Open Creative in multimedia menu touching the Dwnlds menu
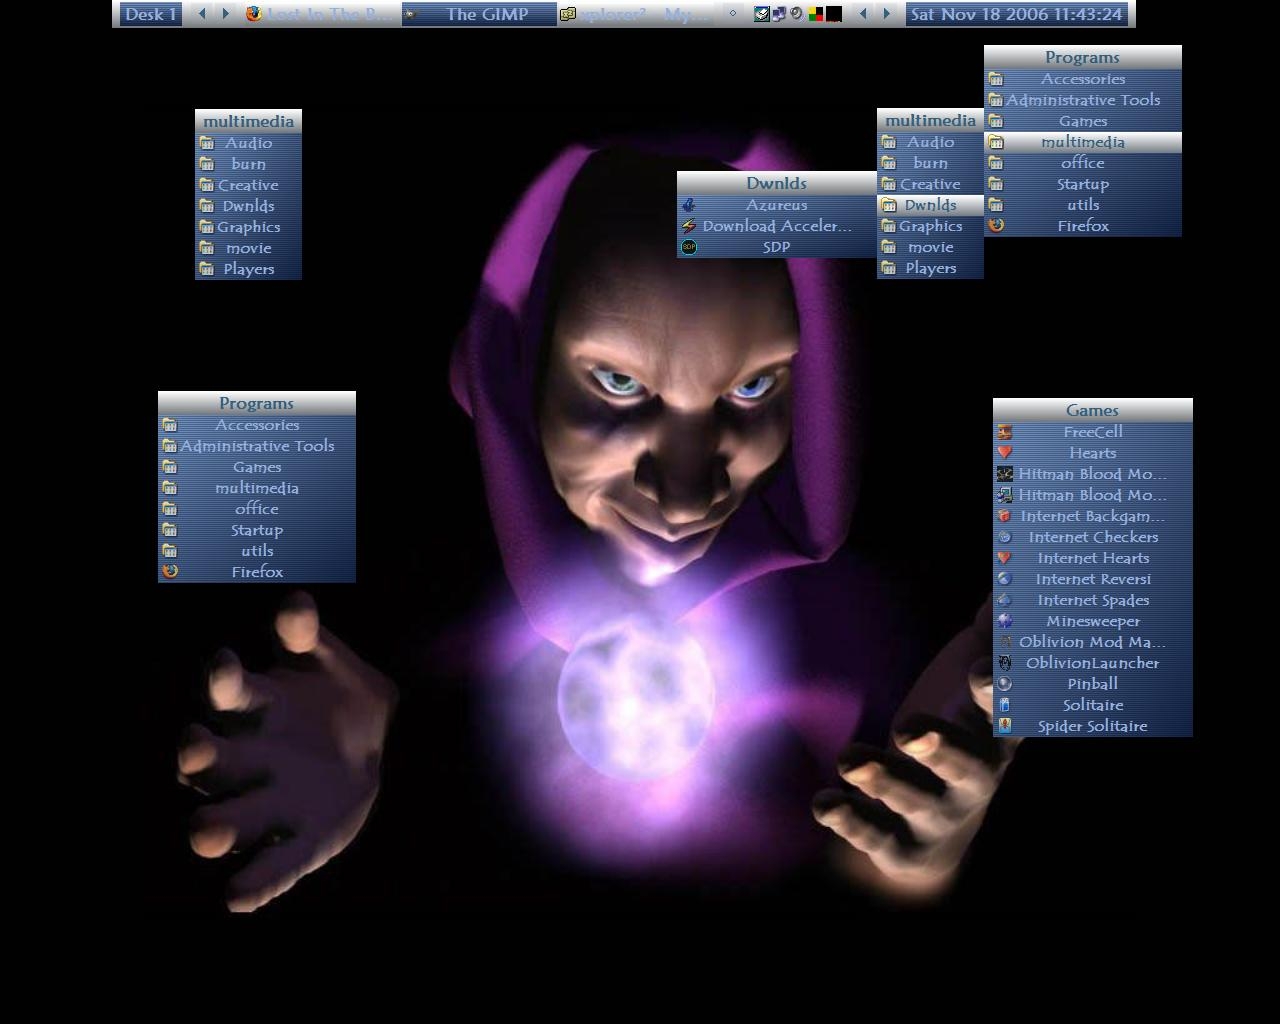The width and height of the screenshot is (1280, 1024). point(930,184)
